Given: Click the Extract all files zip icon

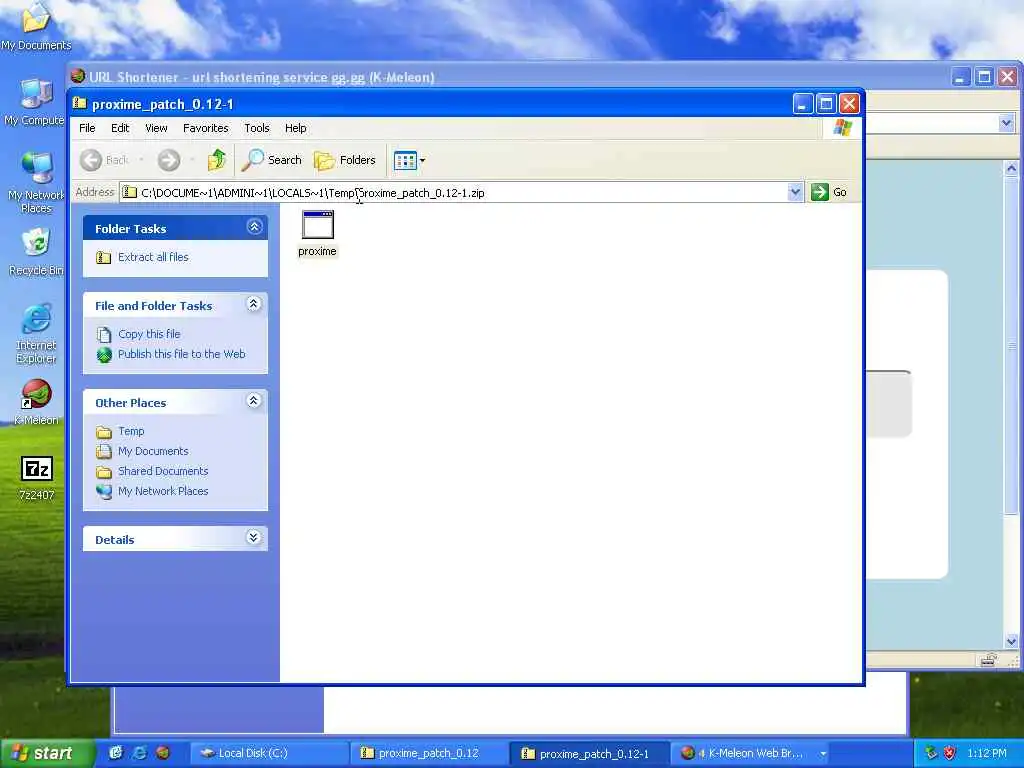Looking at the screenshot, I should pos(103,257).
